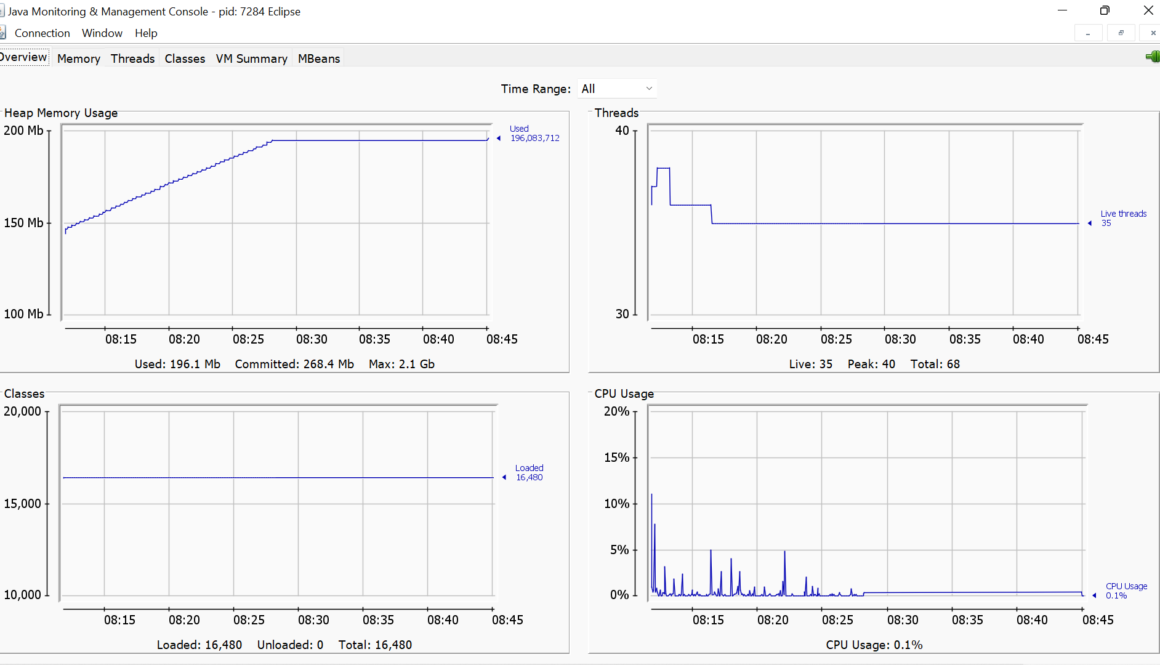Restore the inner connection frame size
Viewport: 1160px width, 665px height.
pos(1120,33)
